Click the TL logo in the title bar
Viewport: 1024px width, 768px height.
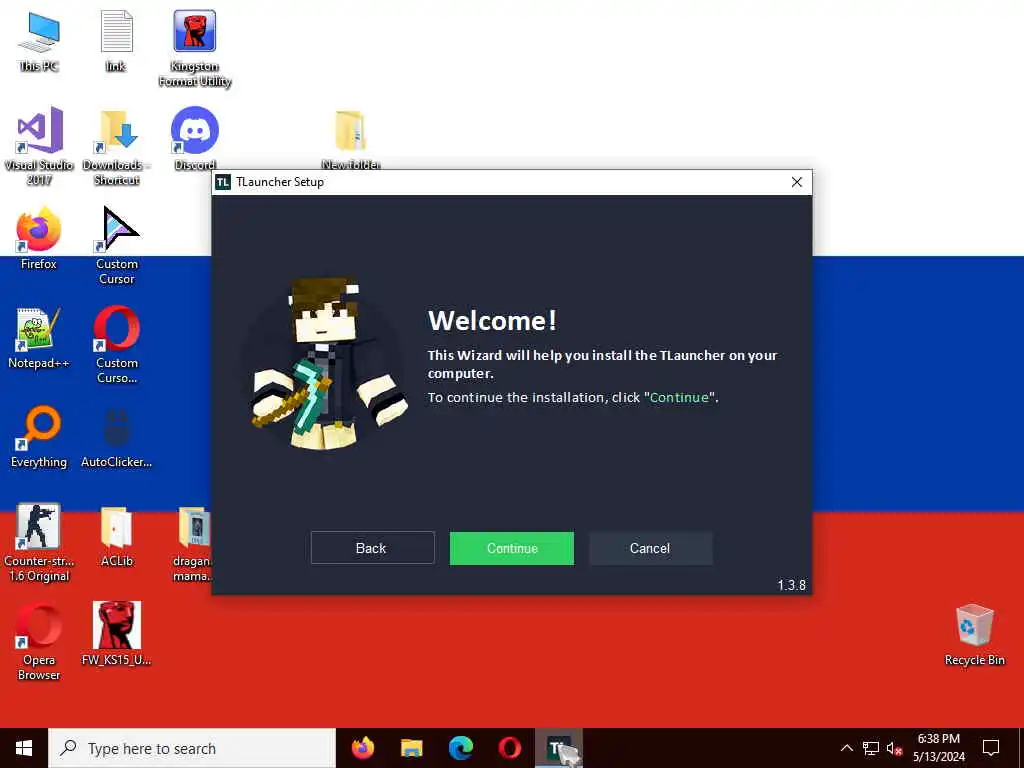pyautogui.click(x=223, y=182)
